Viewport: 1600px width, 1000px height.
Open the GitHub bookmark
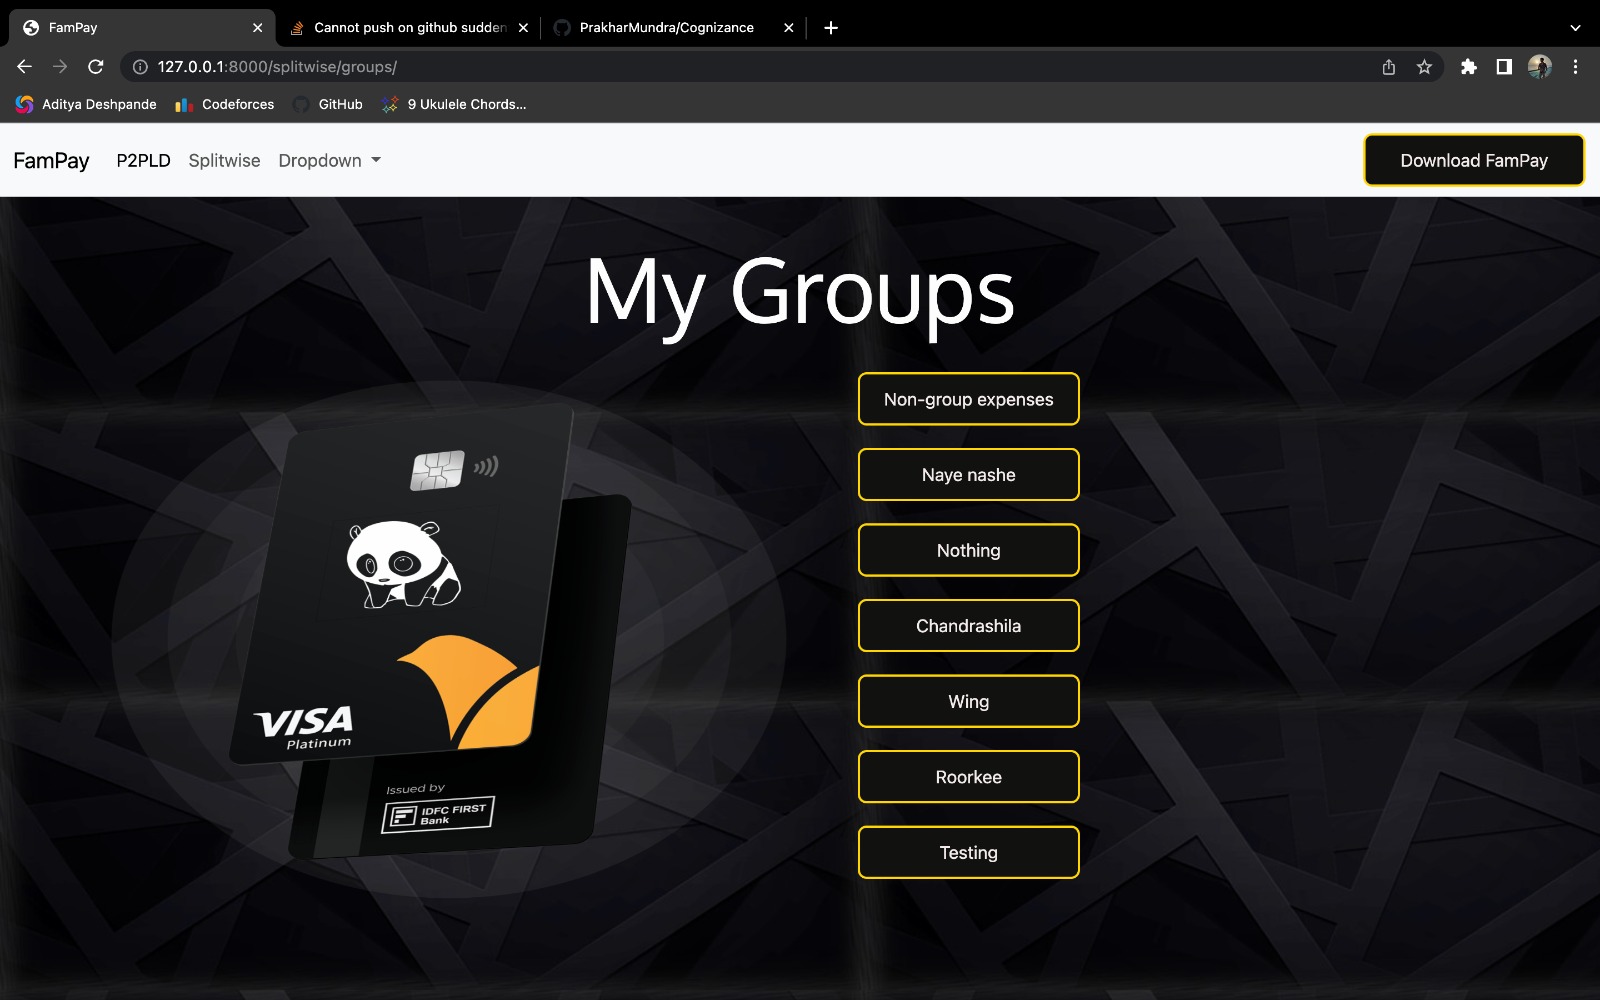328,104
